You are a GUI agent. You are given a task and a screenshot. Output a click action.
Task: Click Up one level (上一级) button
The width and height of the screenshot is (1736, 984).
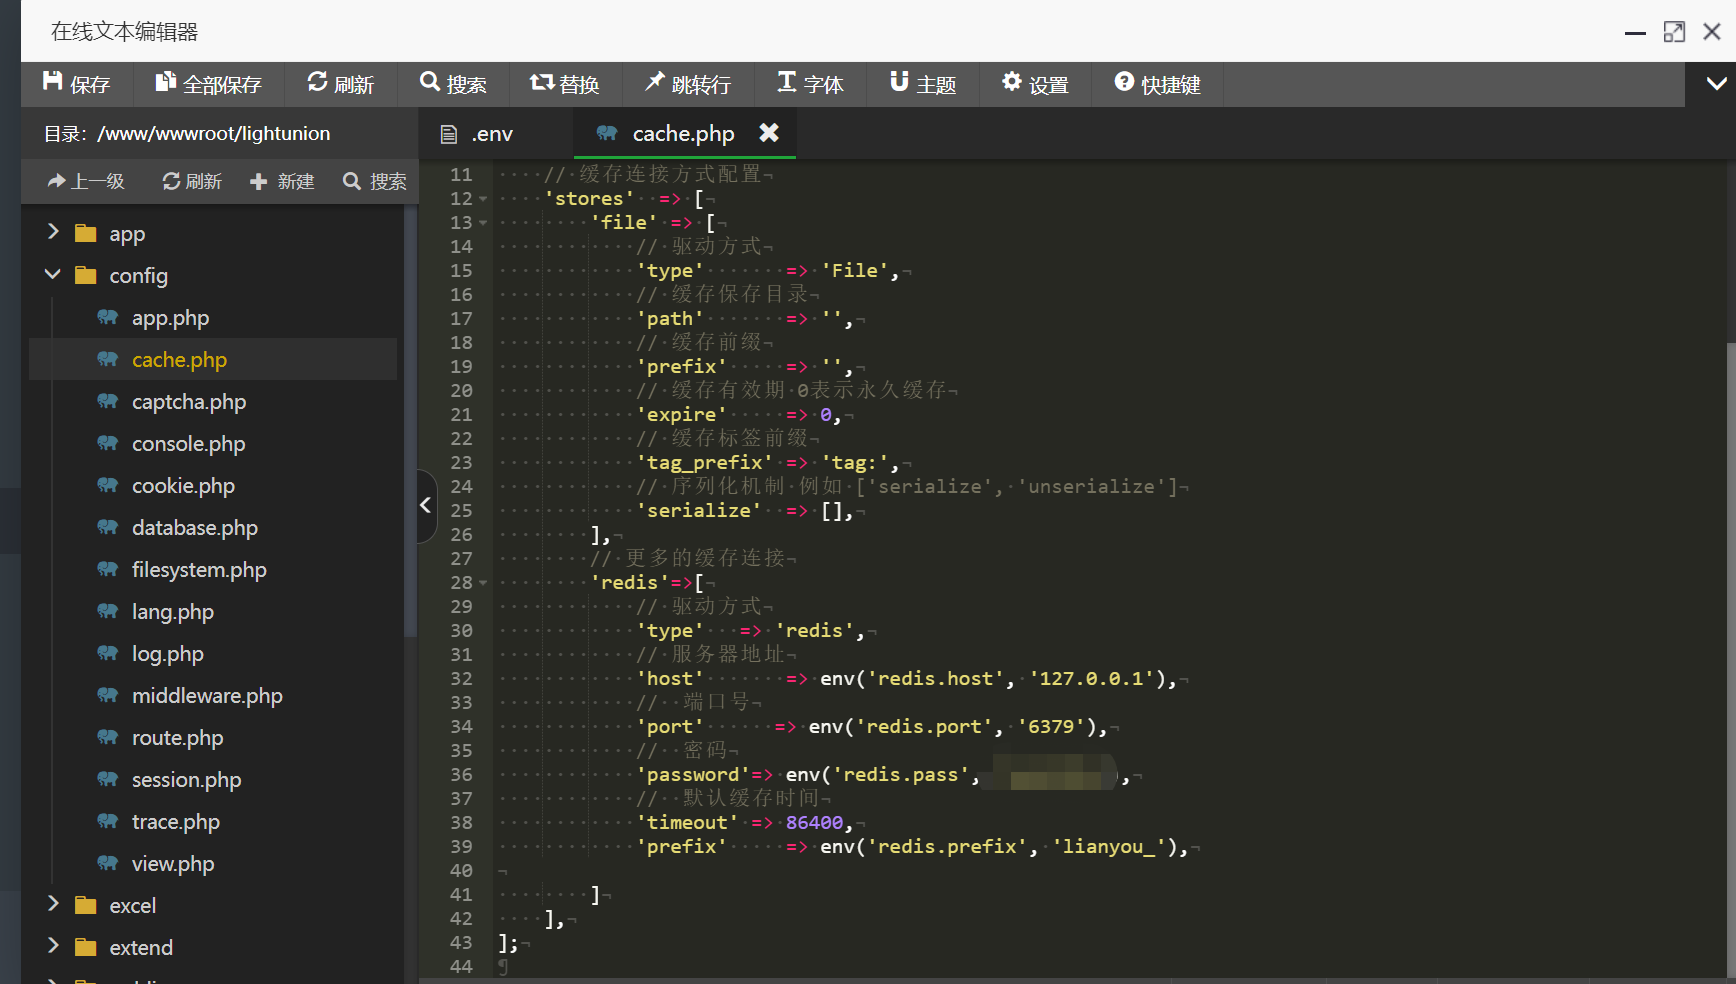tap(86, 181)
